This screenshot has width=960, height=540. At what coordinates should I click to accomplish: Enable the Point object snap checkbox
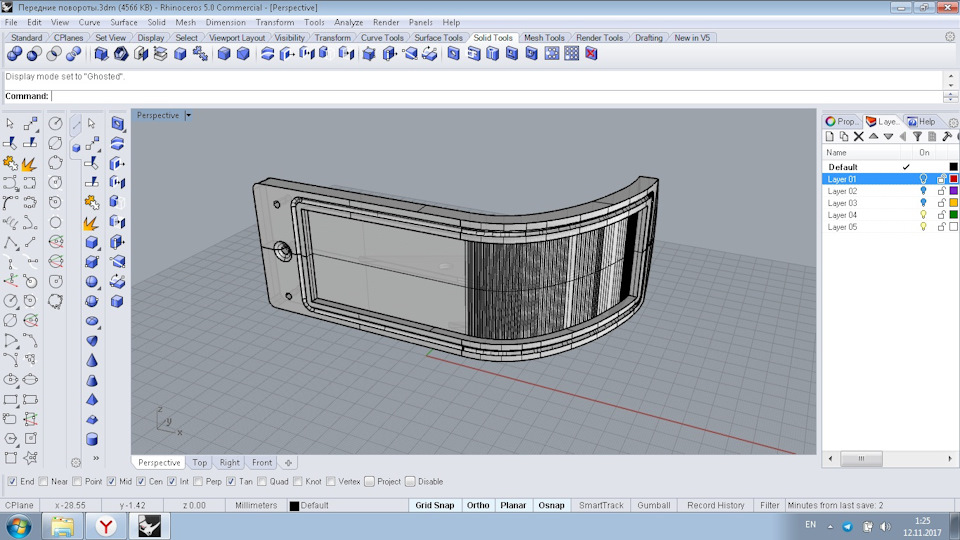[77, 481]
